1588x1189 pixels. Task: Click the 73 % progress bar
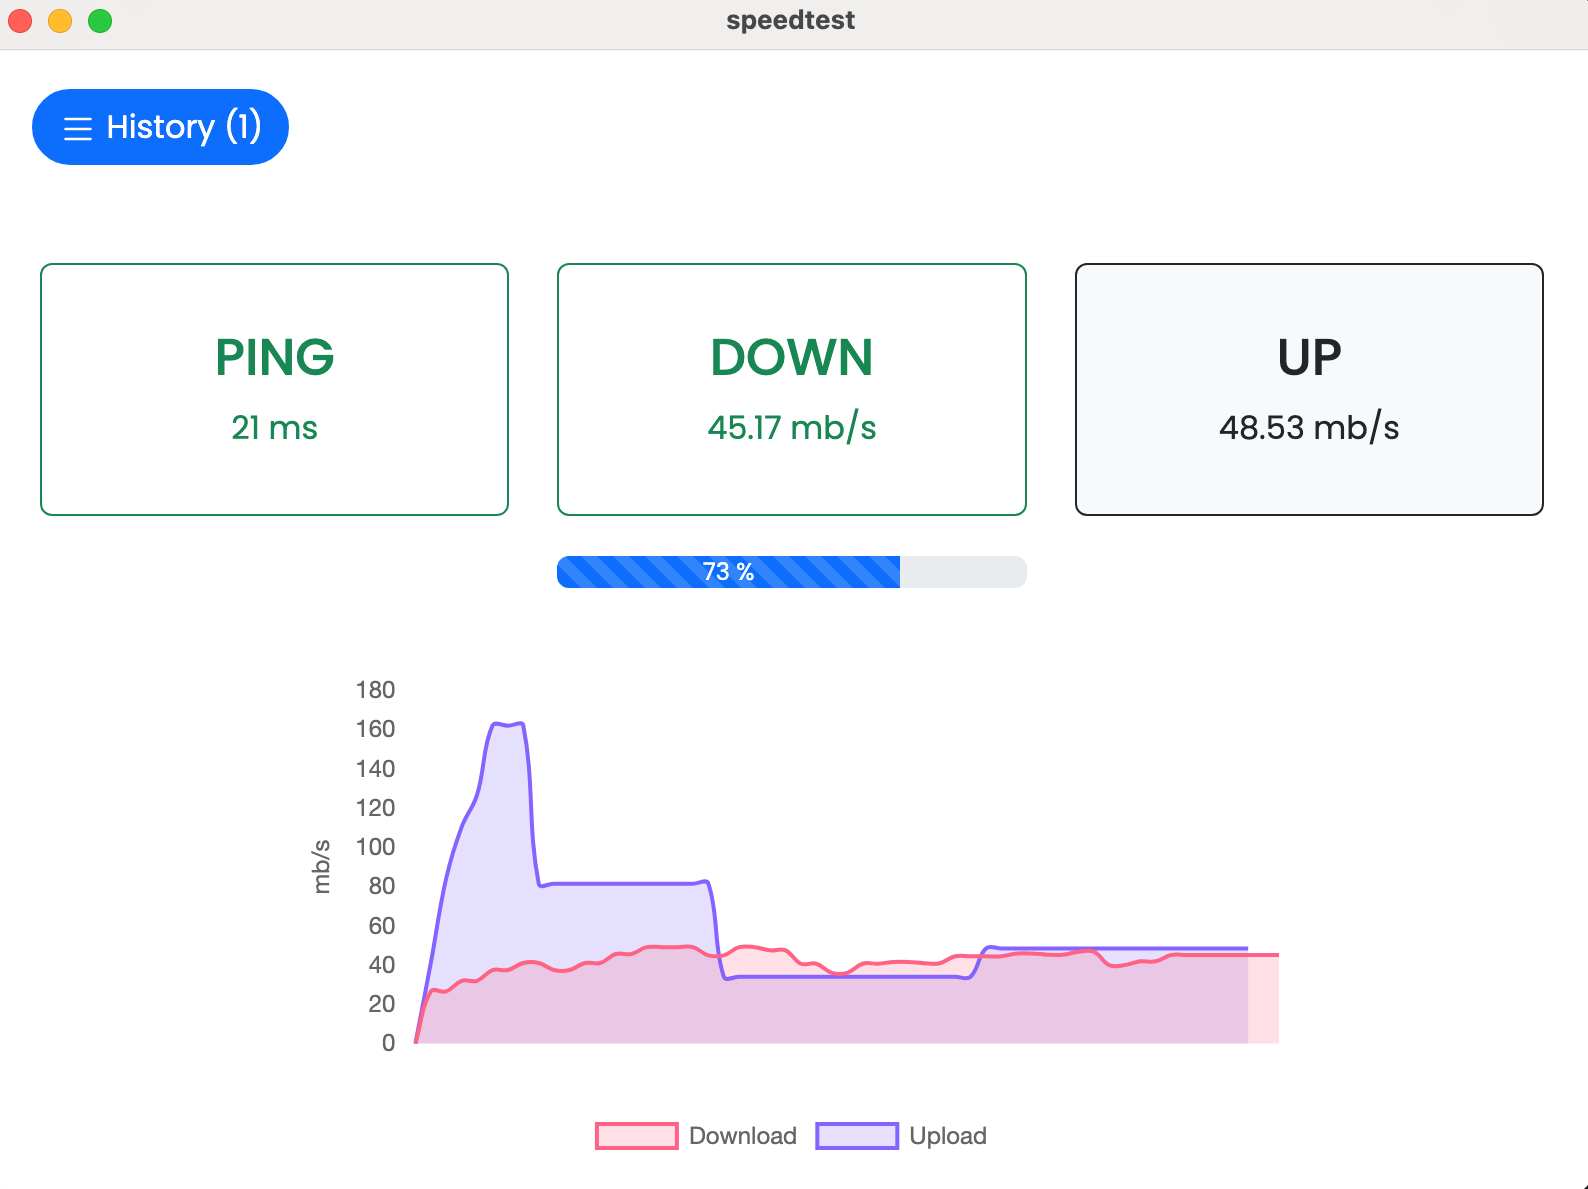[x=728, y=572]
